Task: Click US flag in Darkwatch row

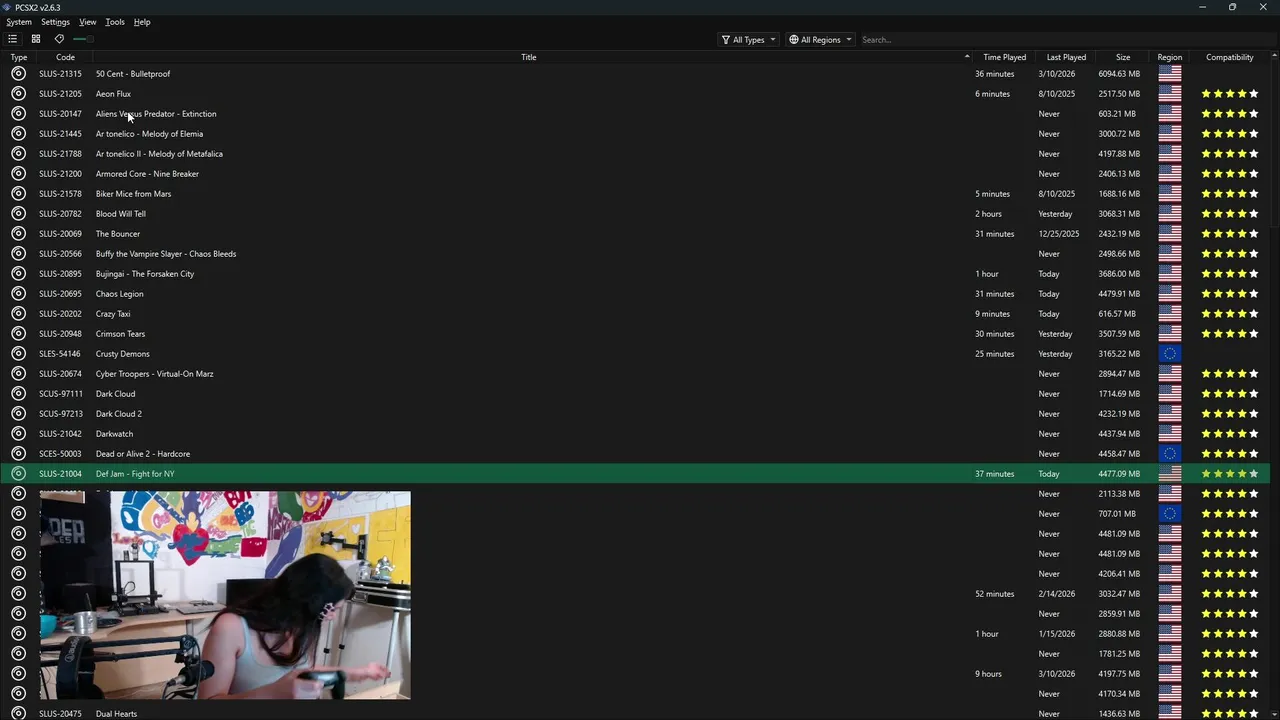Action: (x=1170, y=434)
